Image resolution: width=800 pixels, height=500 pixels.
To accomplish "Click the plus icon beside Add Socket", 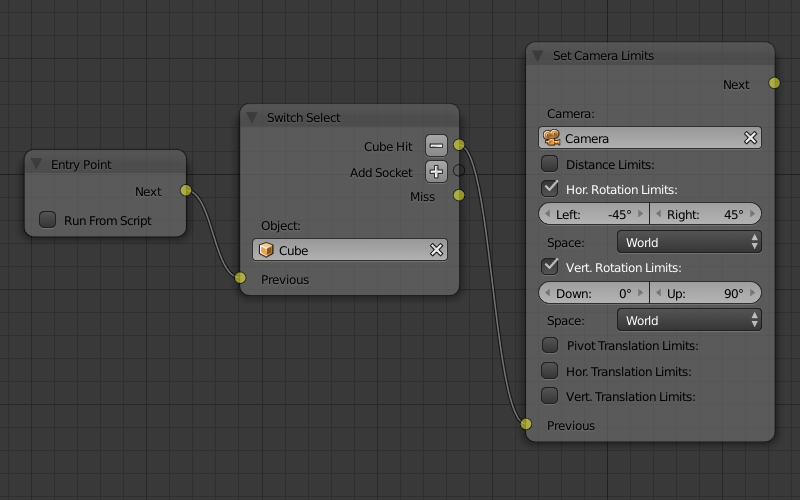I will [x=436, y=172].
